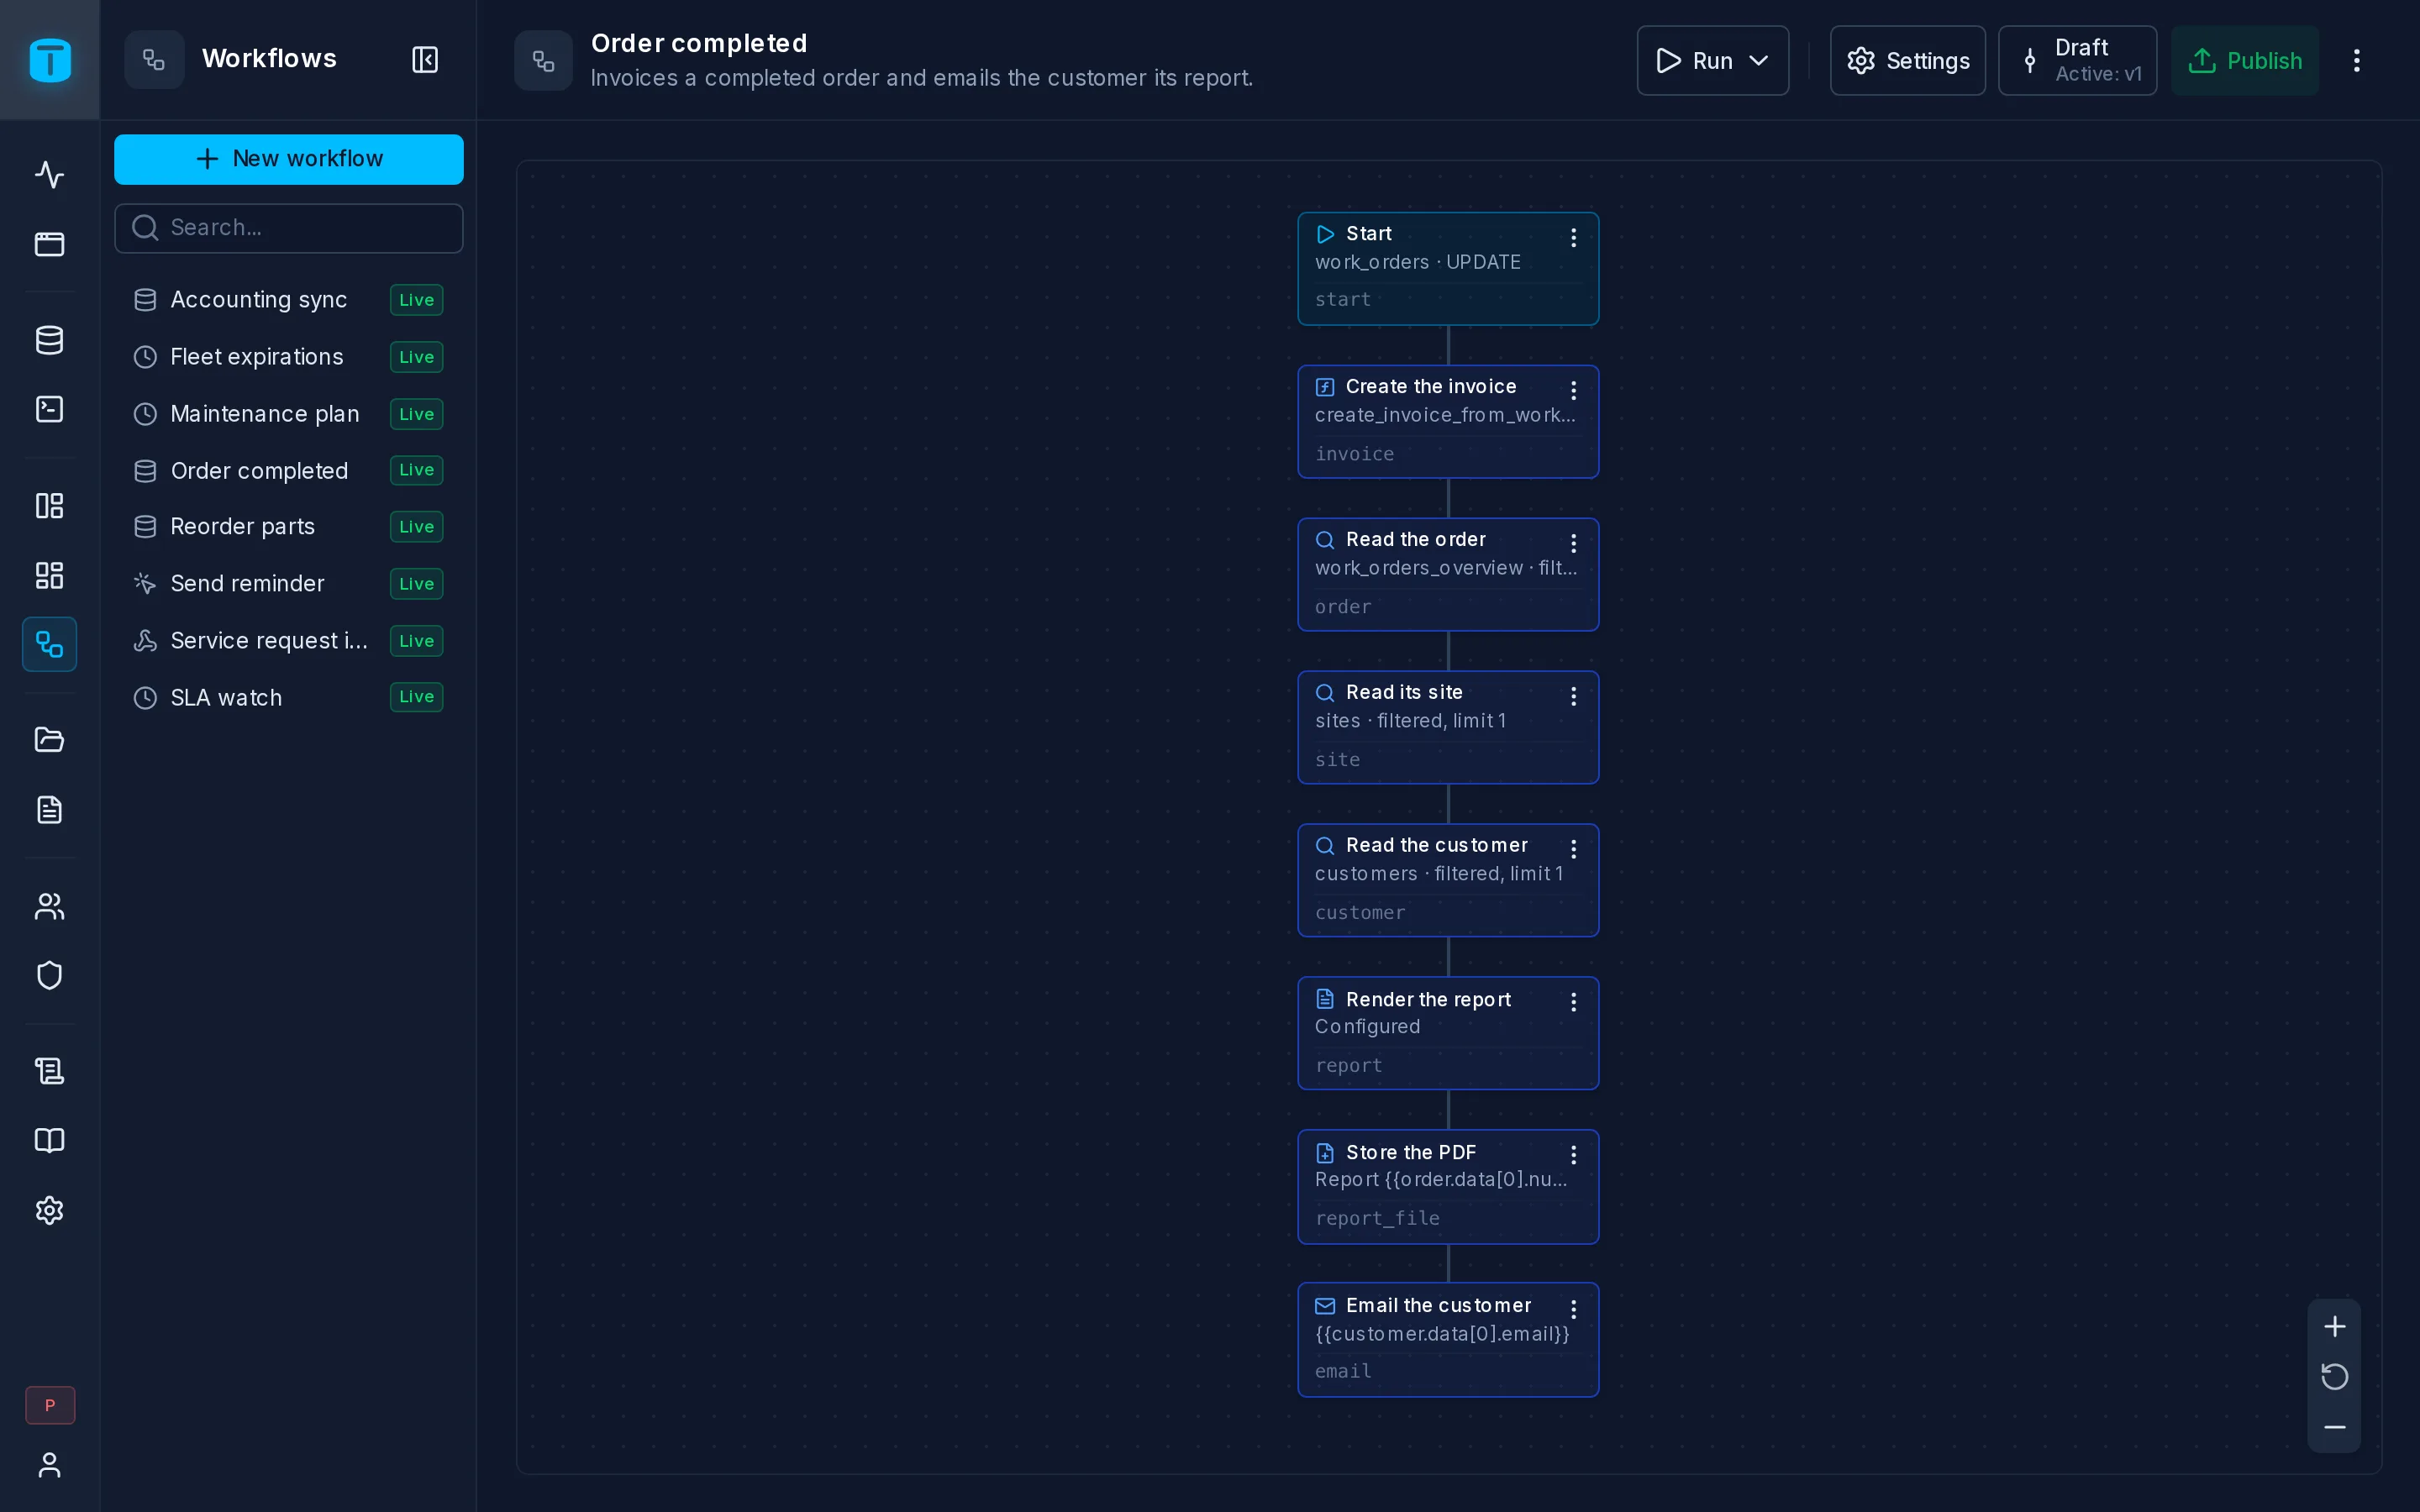Click New workflow button
This screenshot has width=2420, height=1512.
coord(289,159)
